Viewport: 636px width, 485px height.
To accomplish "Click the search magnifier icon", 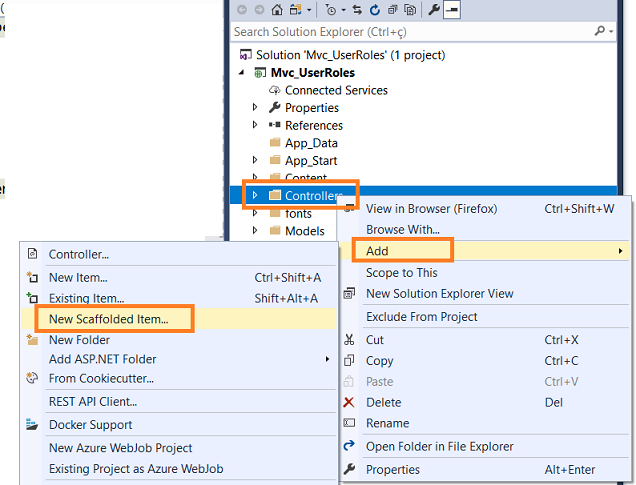I will (600, 31).
